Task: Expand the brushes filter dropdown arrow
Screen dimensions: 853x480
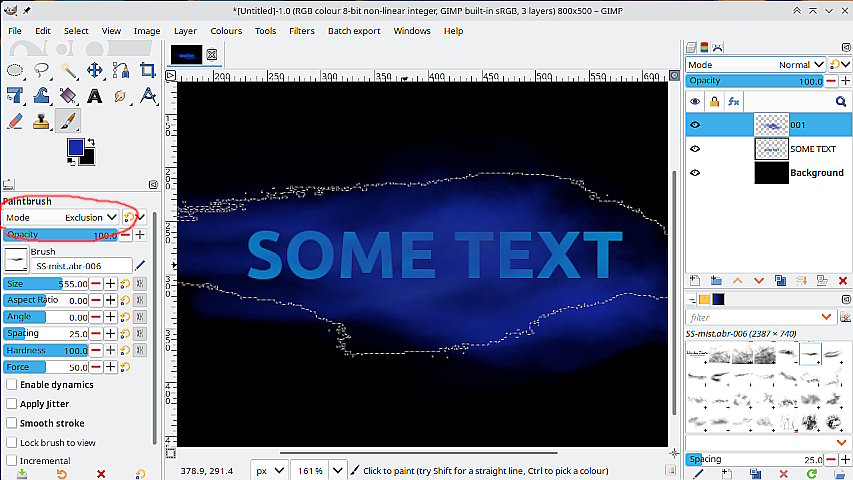Action: 826,317
